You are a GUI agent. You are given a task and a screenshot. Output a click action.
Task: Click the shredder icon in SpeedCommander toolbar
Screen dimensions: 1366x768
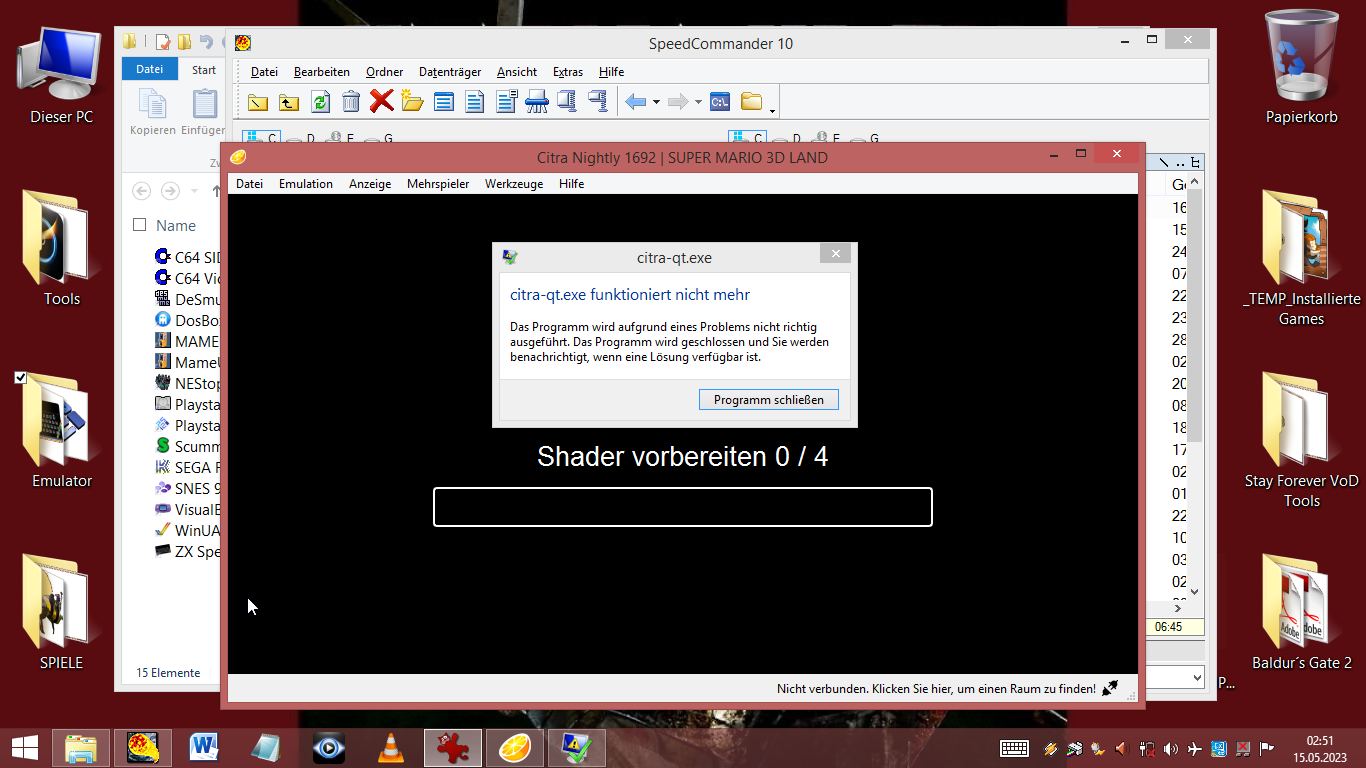coord(536,101)
